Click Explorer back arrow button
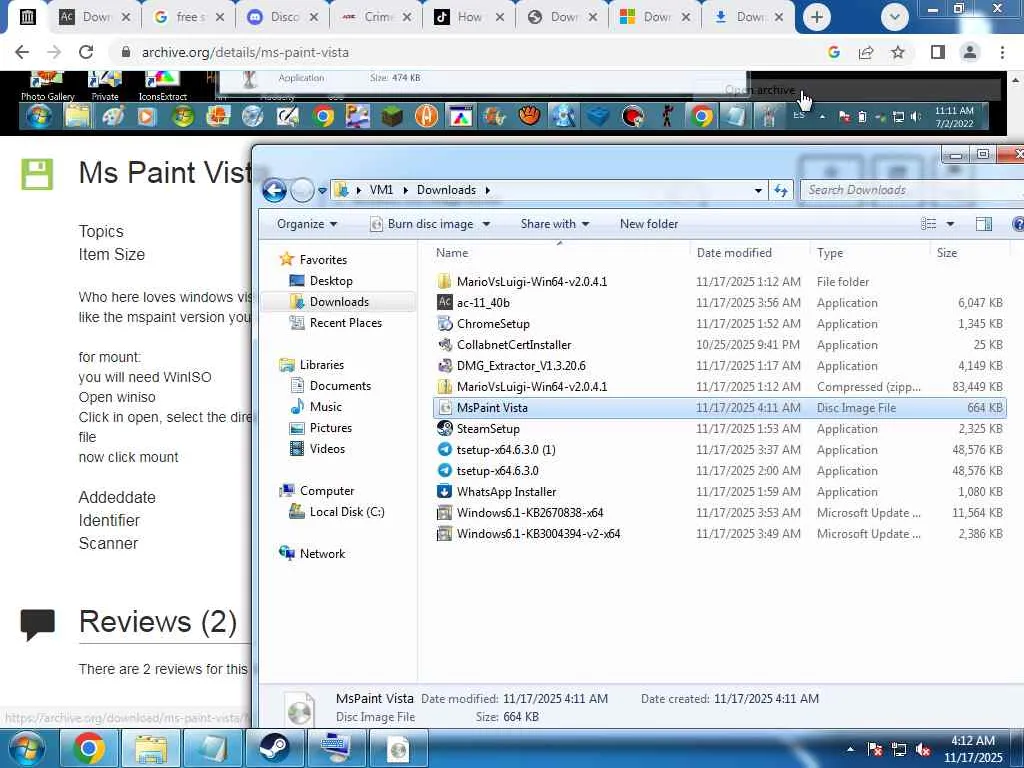This screenshot has width=1024, height=768. click(274, 190)
